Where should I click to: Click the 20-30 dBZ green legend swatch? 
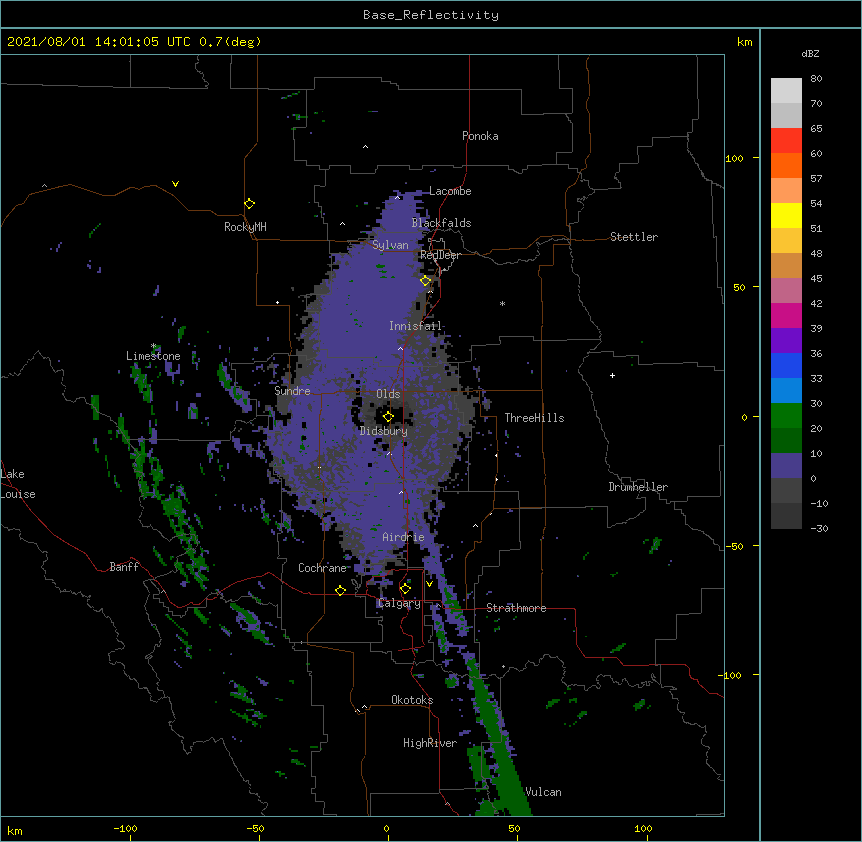pyautogui.click(x=786, y=416)
